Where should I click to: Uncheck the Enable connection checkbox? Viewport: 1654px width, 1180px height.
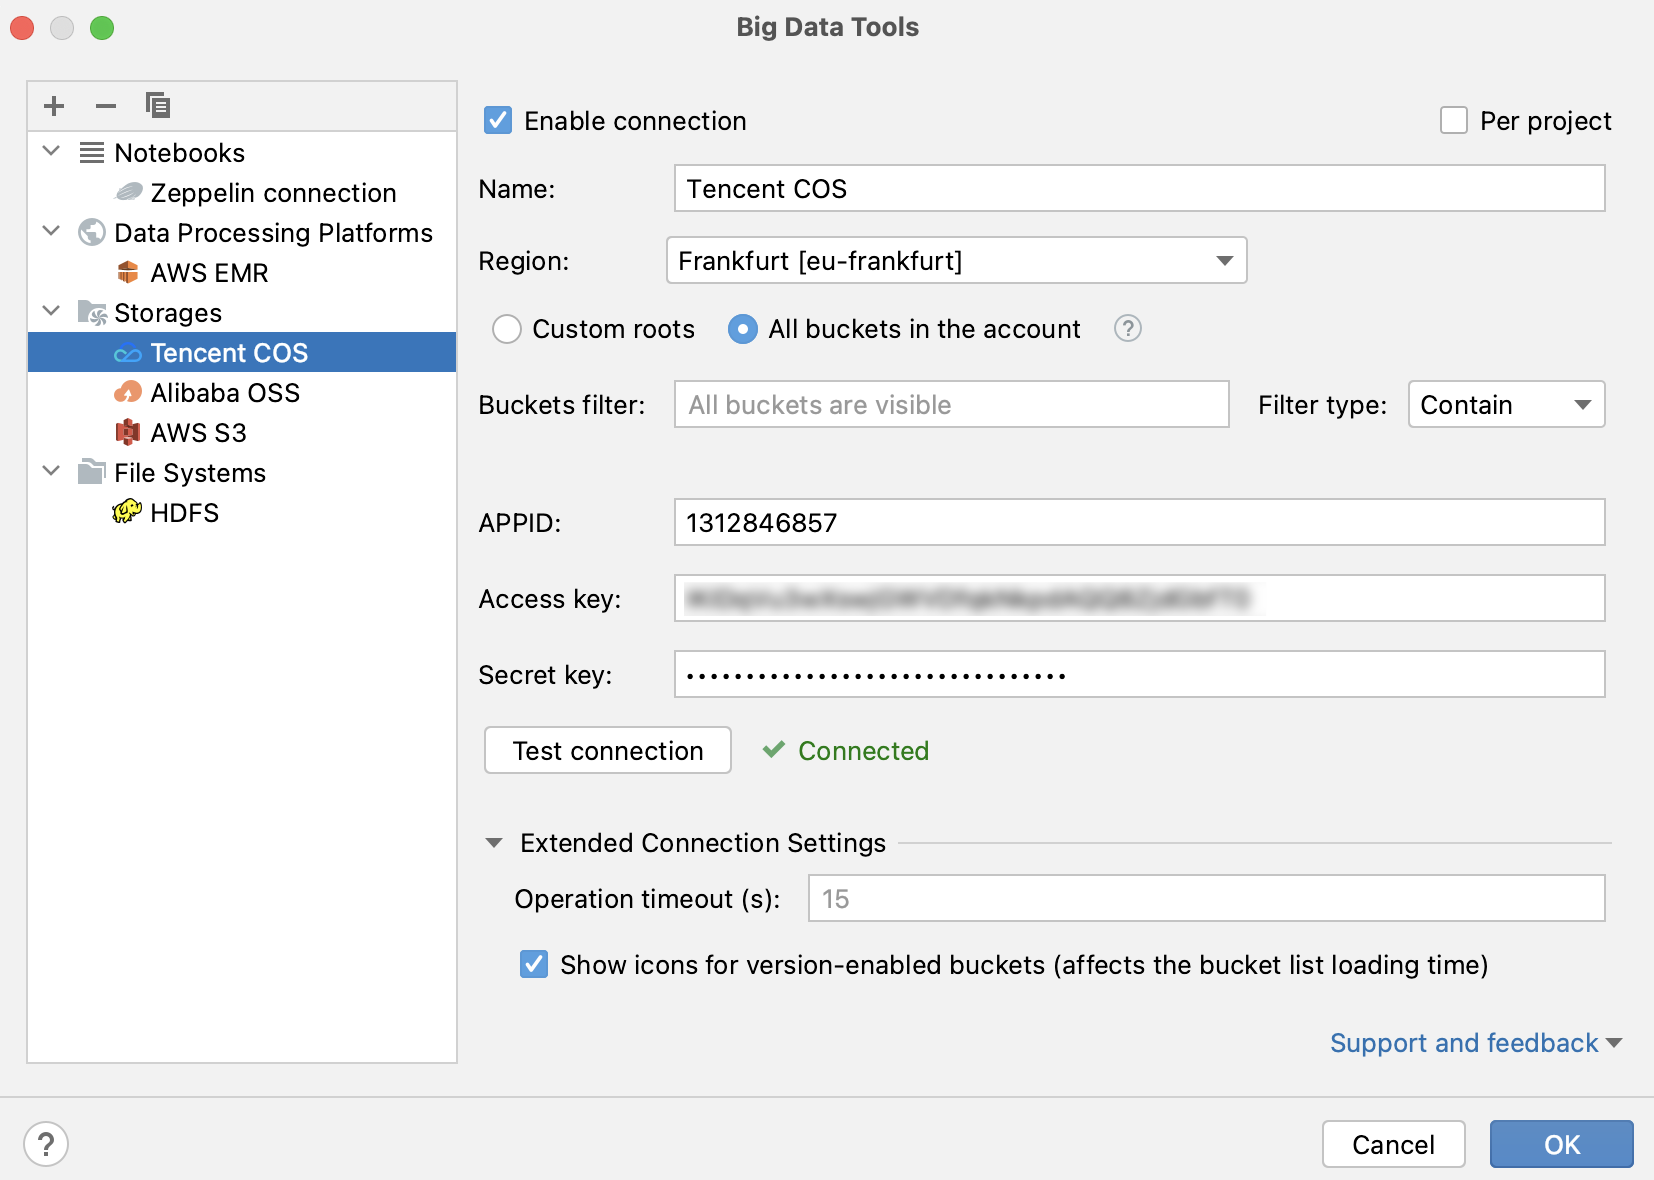498,121
